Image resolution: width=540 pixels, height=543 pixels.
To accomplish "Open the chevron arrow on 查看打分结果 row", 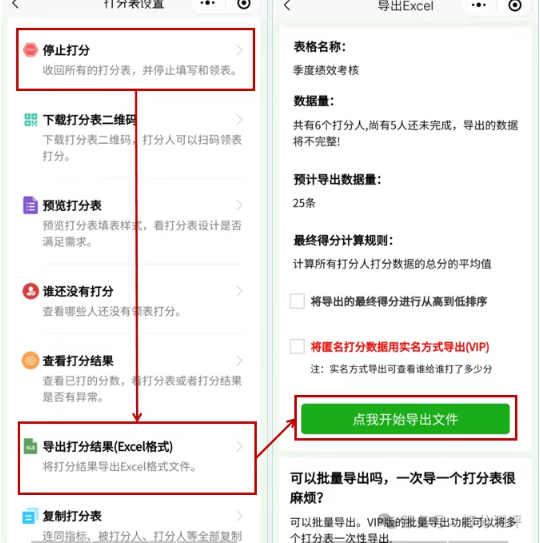I will [239, 360].
